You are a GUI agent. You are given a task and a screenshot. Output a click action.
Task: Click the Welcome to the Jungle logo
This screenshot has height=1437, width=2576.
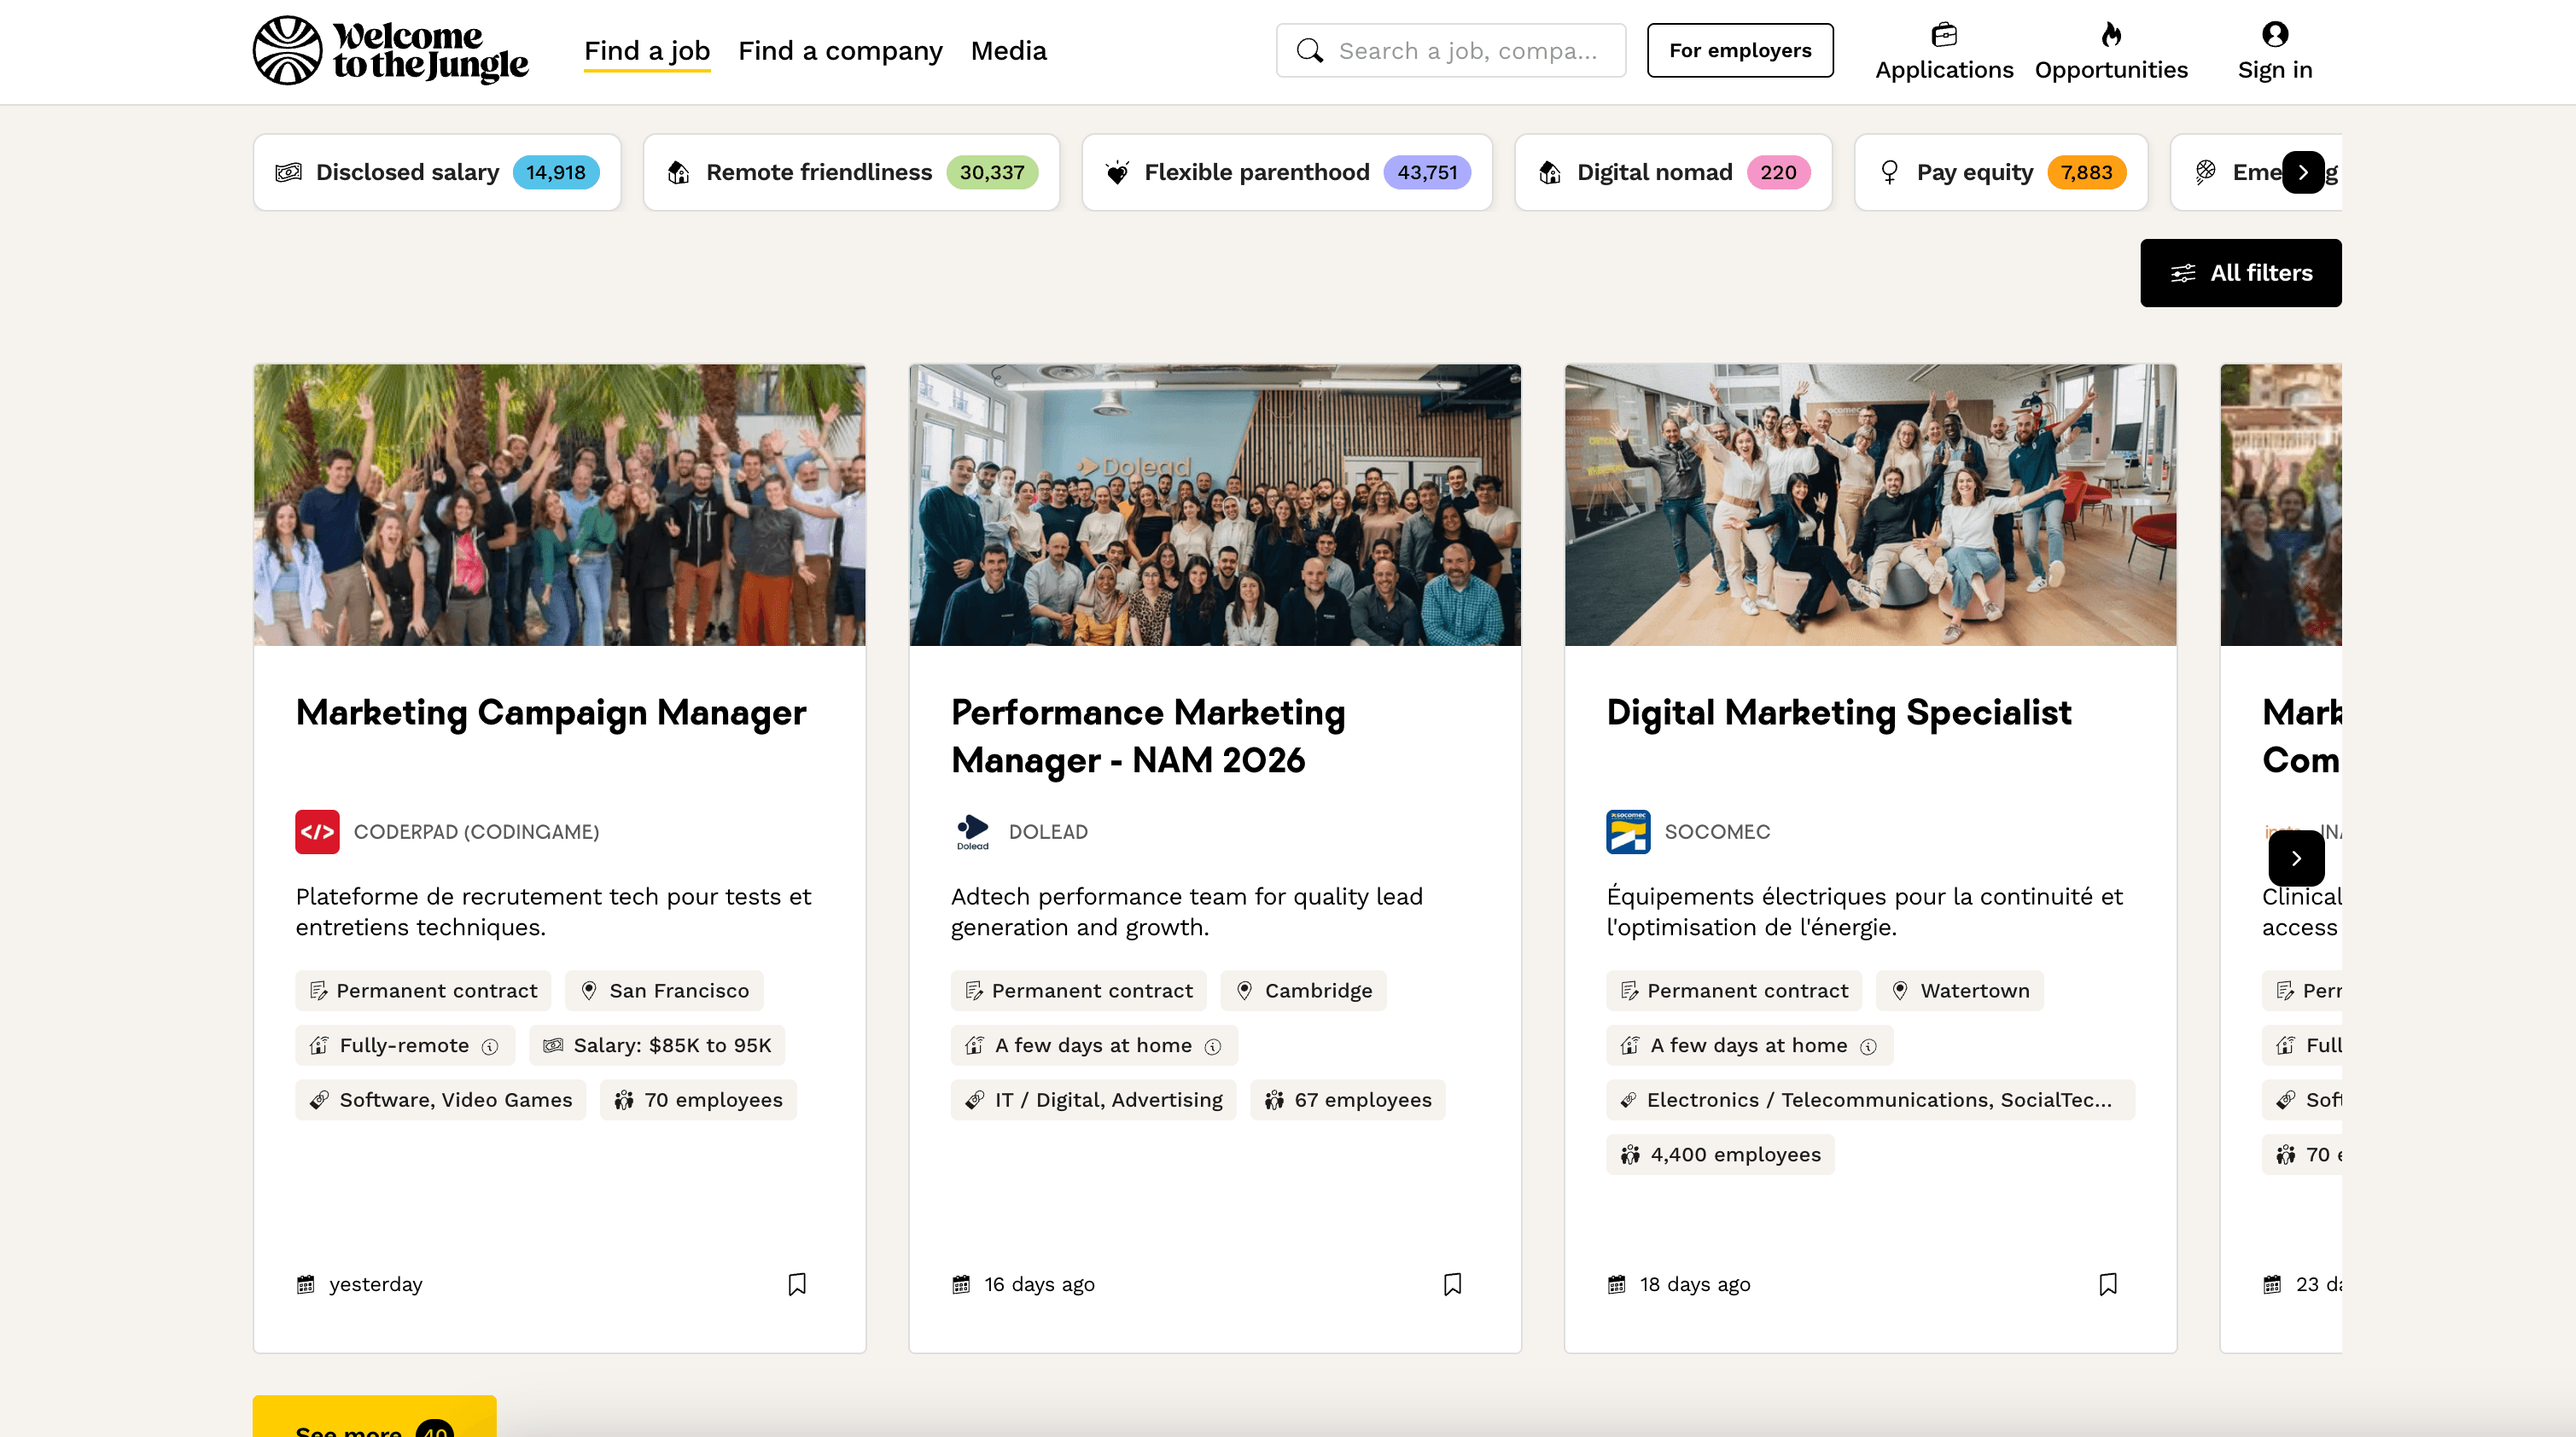[390, 50]
